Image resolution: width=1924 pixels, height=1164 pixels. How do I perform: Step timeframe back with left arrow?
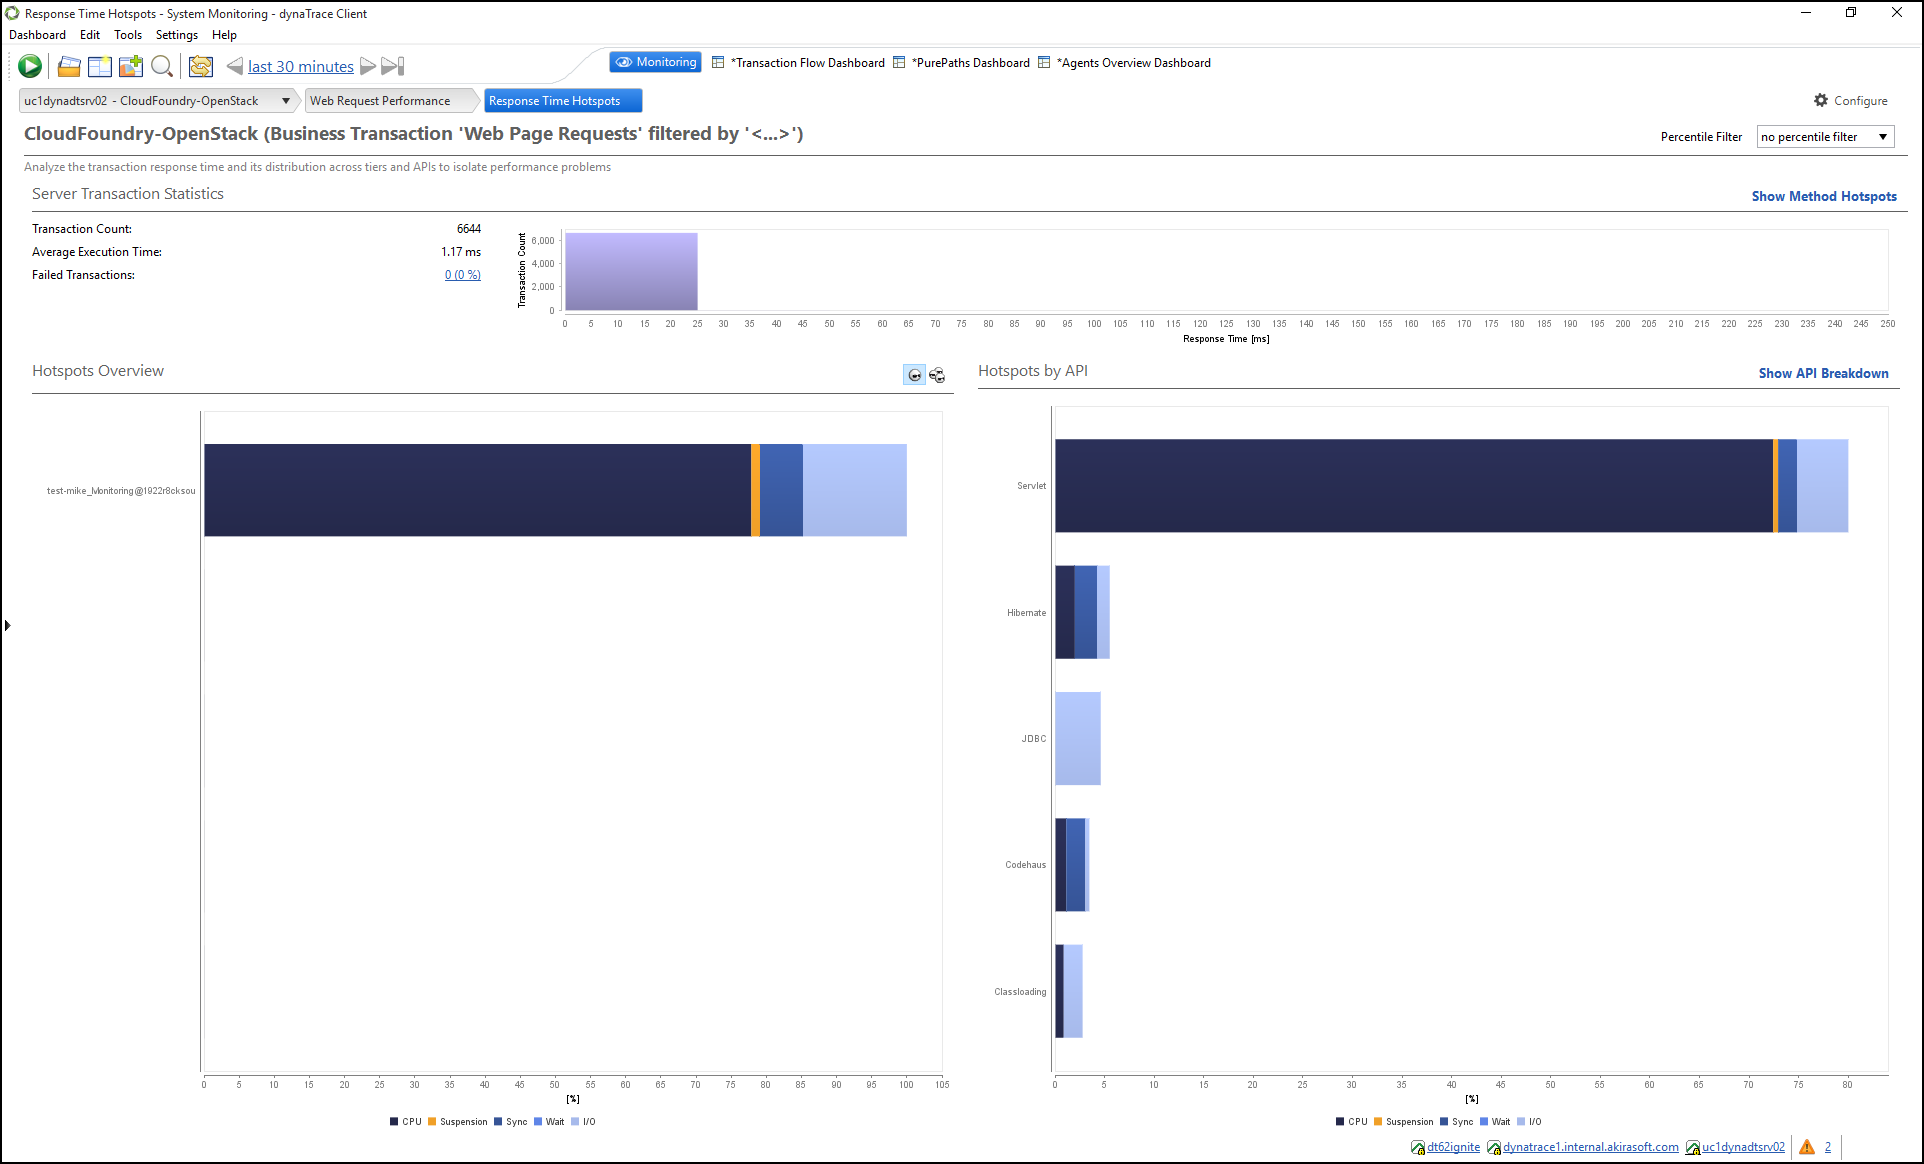pyautogui.click(x=234, y=66)
